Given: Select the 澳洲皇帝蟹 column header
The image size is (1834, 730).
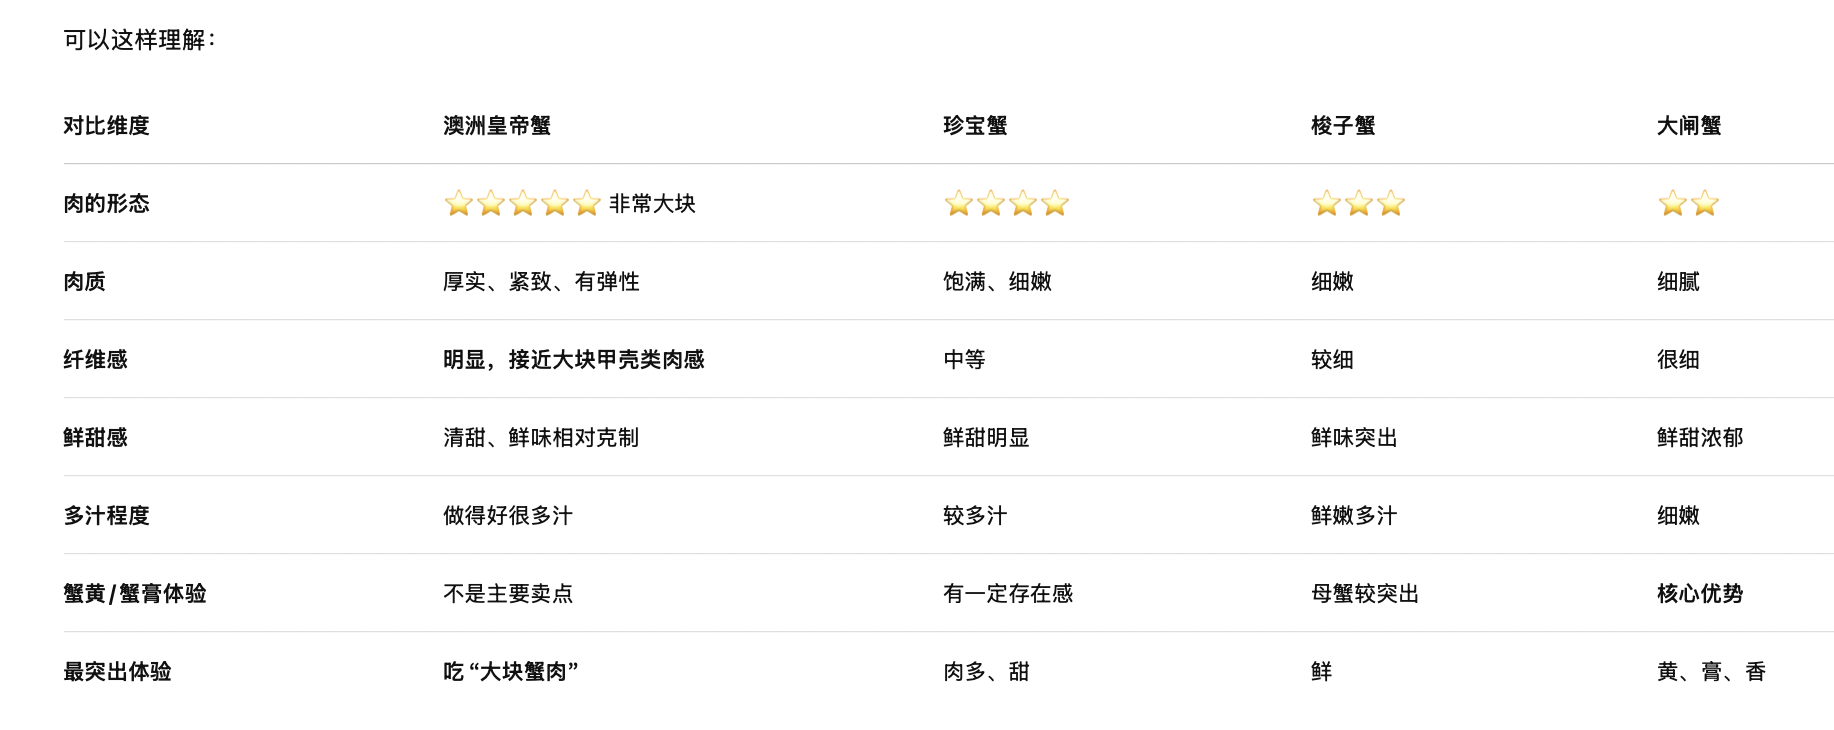Looking at the screenshot, I should click(497, 126).
